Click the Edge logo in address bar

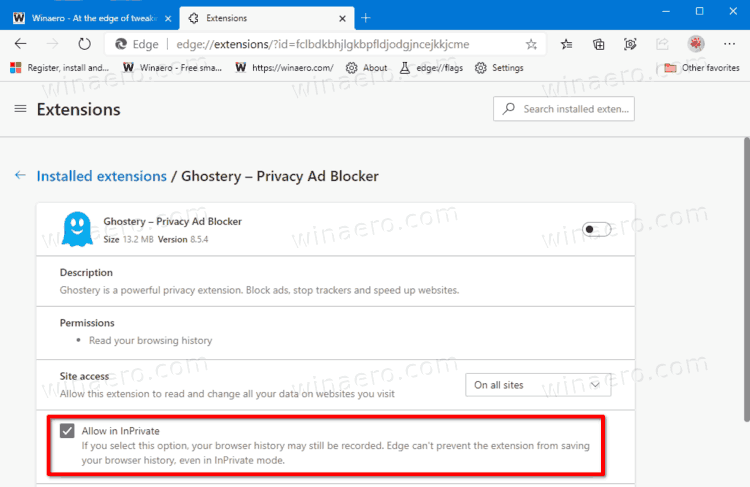pos(121,44)
